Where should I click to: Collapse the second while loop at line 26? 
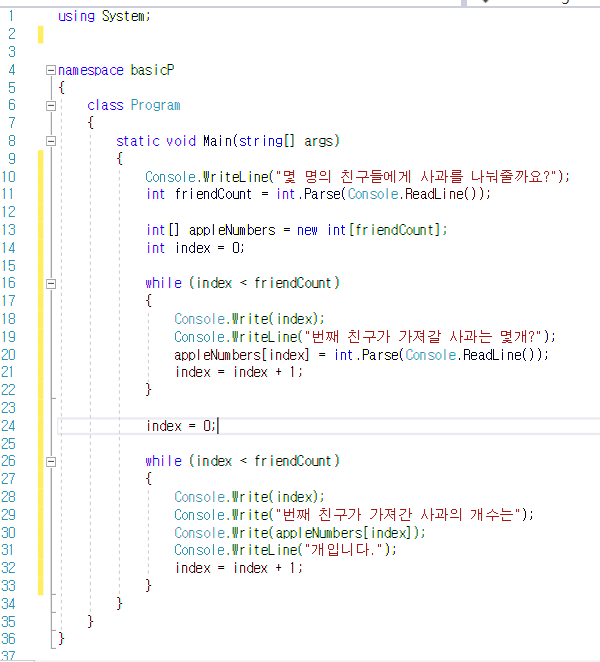pos(51,462)
